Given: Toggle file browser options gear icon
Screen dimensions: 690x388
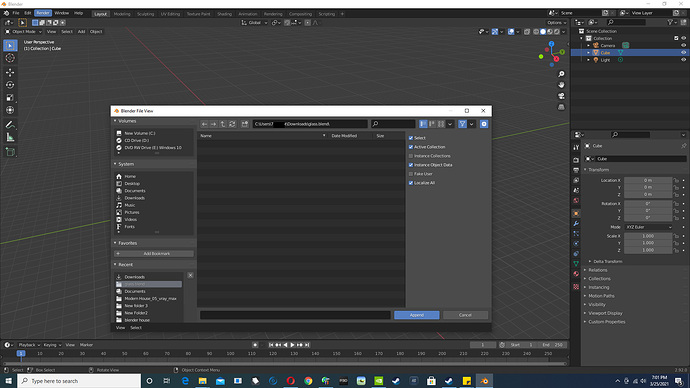Looking at the screenshot, I should [484, 124].
